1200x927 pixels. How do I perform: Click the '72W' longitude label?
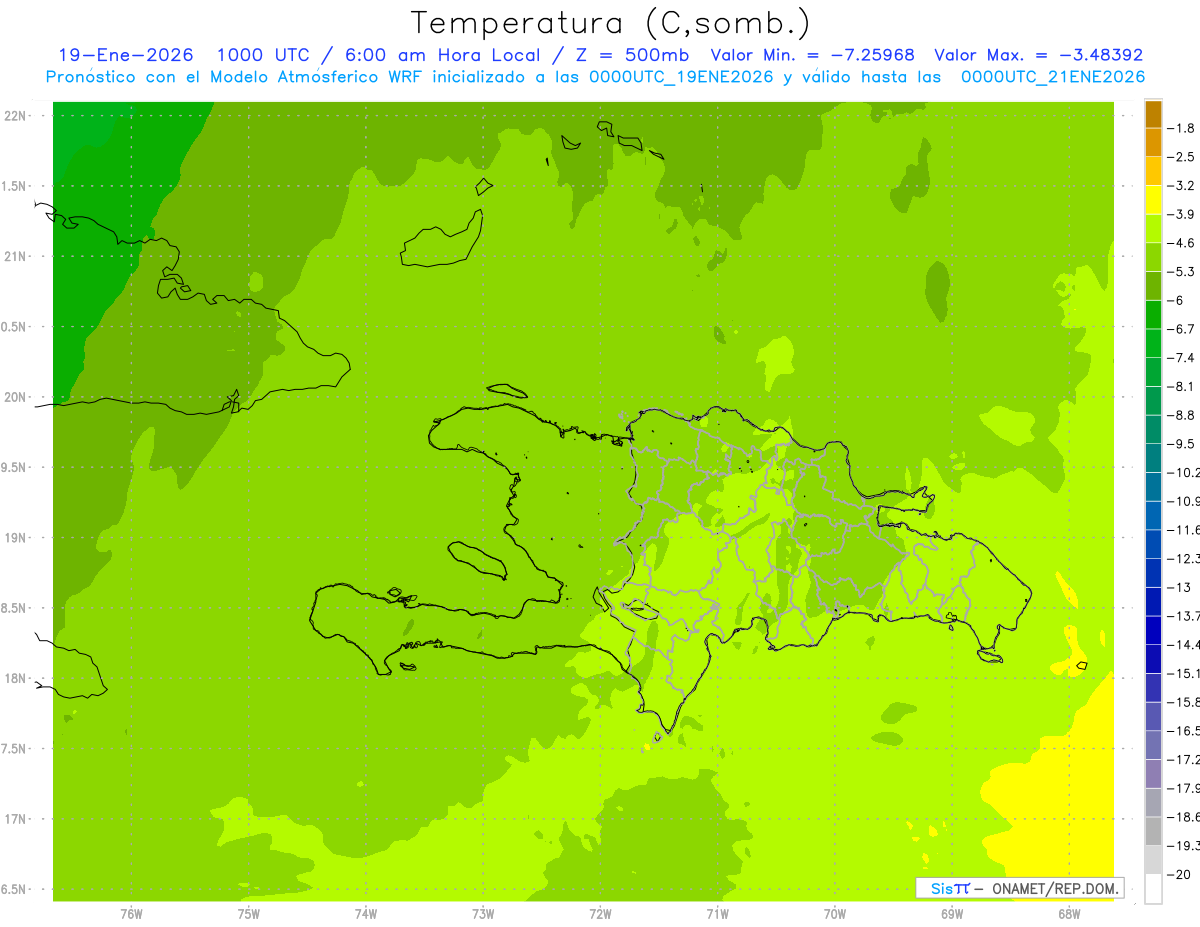point(600,914)
